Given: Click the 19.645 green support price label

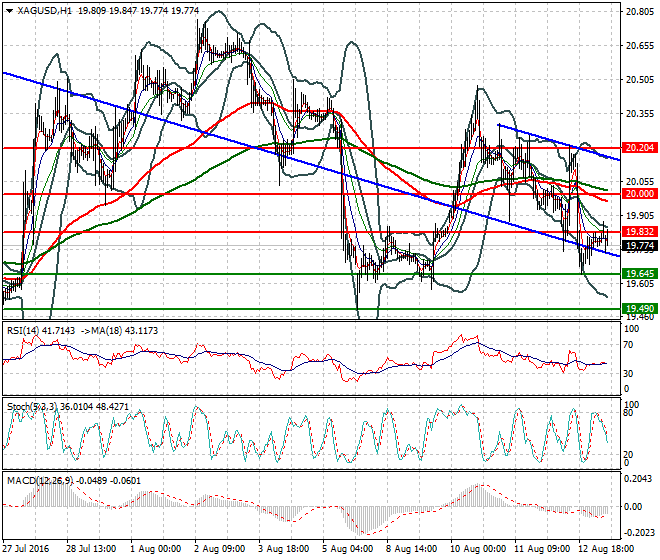Looking at the screenshot, I should point(640,274).
